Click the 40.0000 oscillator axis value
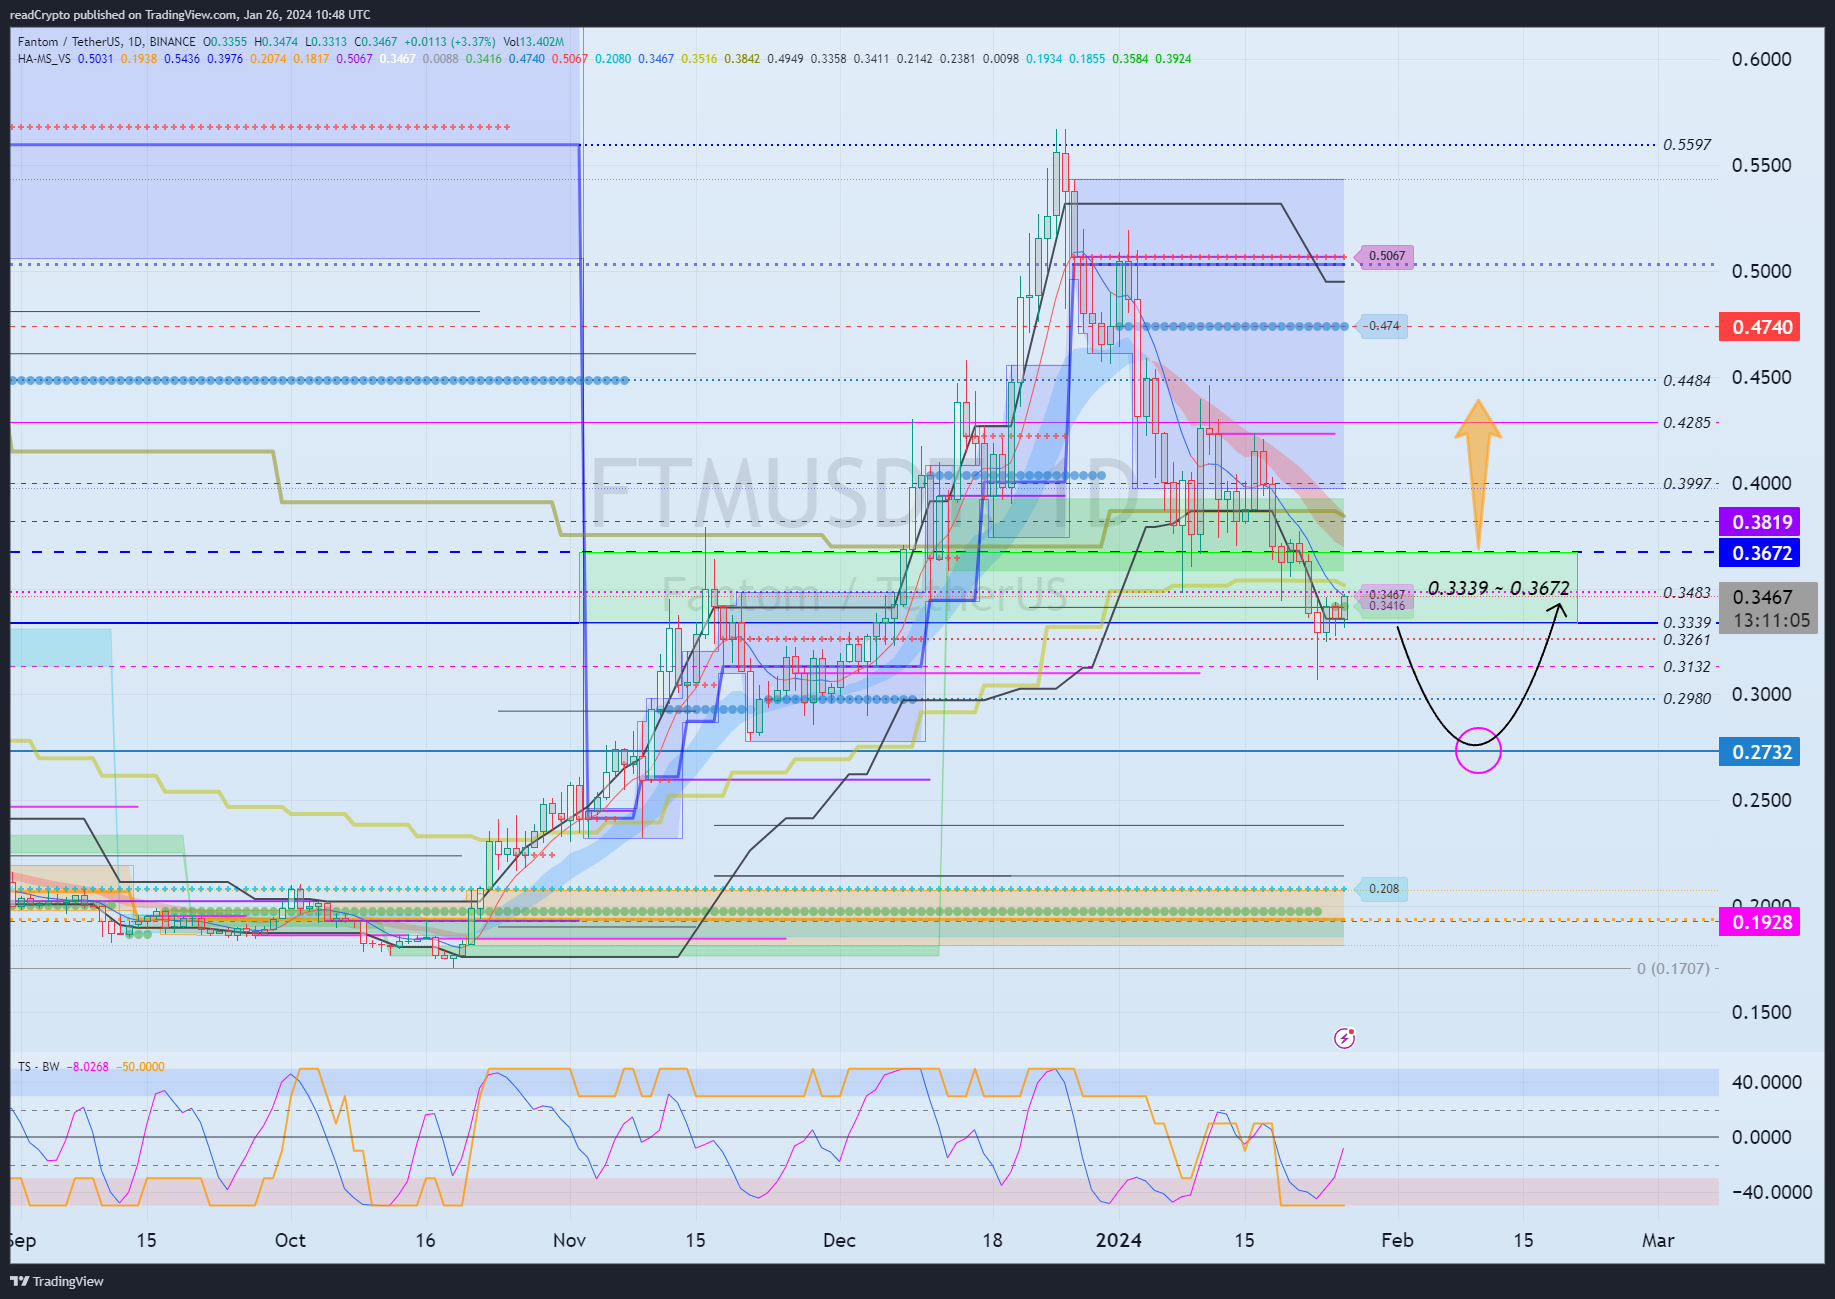Viewport: 1835px width, 1299px height. coord(1766,1082)
